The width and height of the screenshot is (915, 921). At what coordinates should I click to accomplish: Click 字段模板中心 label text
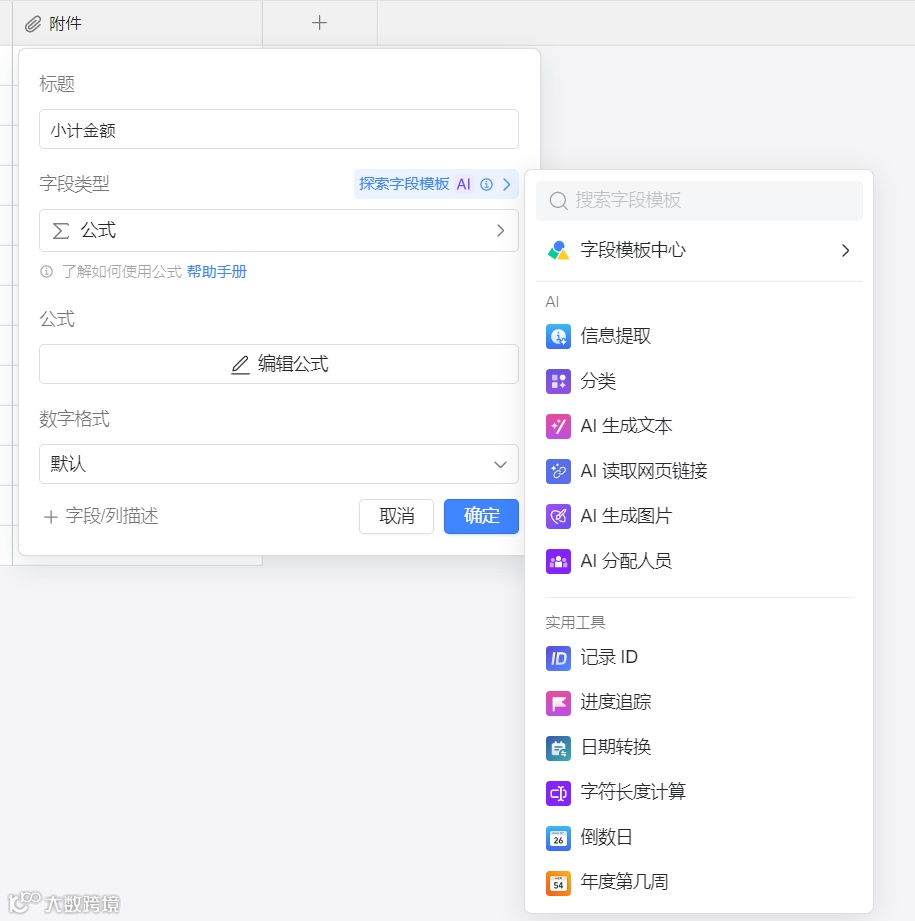633,250
